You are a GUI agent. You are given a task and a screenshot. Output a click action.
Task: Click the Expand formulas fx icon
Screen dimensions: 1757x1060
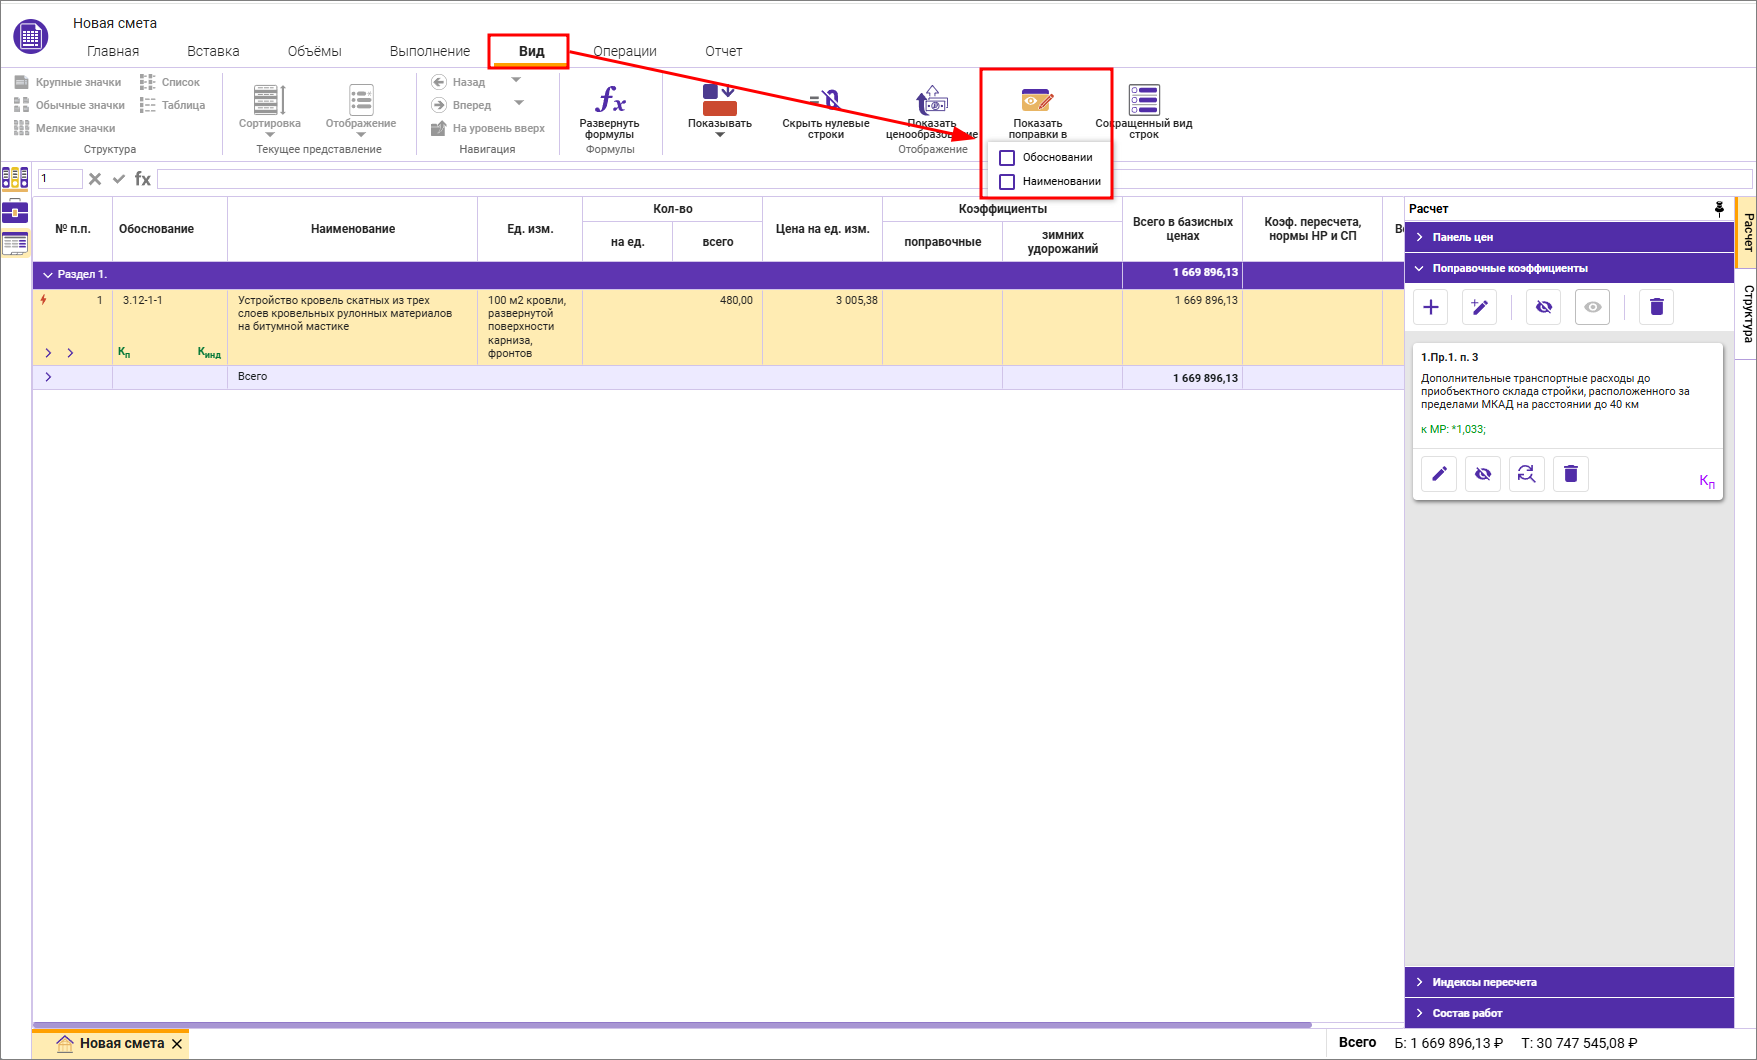point(610,101)
